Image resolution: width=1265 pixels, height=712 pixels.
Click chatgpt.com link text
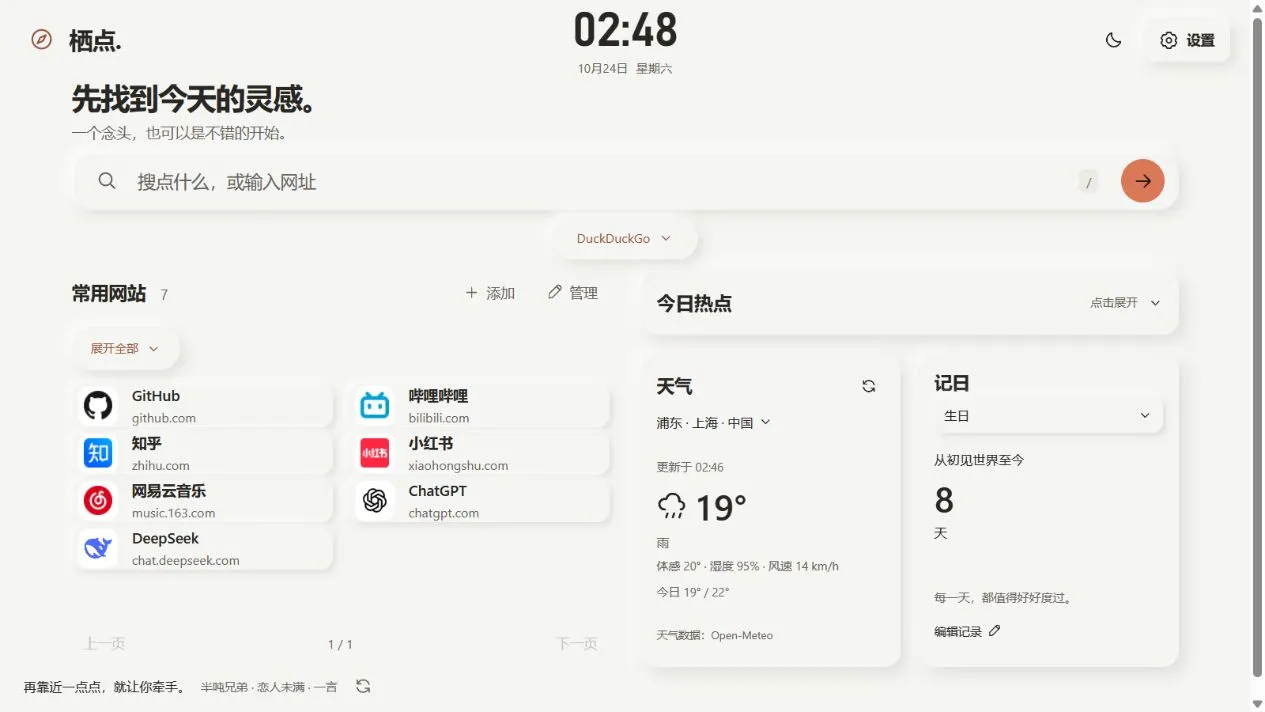[444, 513]
